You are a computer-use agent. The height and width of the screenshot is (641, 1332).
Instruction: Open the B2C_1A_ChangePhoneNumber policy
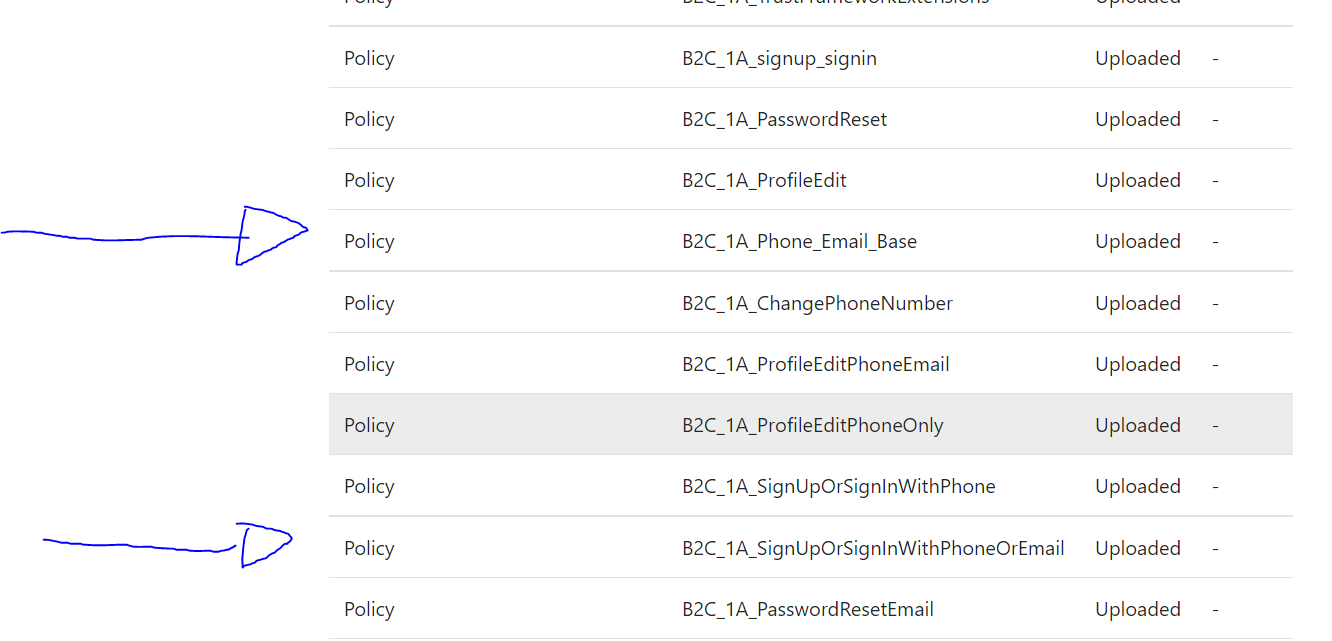tap(817, 302)
